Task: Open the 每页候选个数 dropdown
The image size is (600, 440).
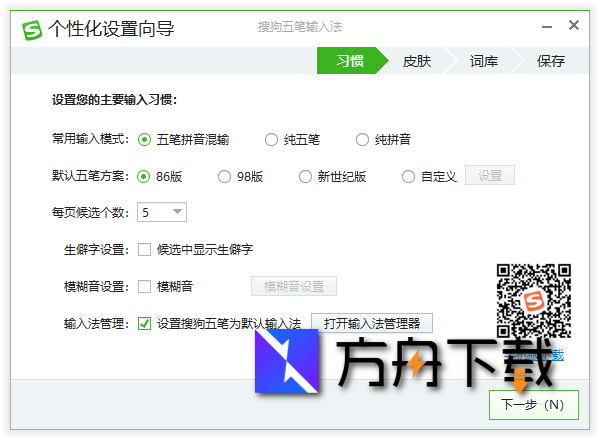Action: (162, 212)
